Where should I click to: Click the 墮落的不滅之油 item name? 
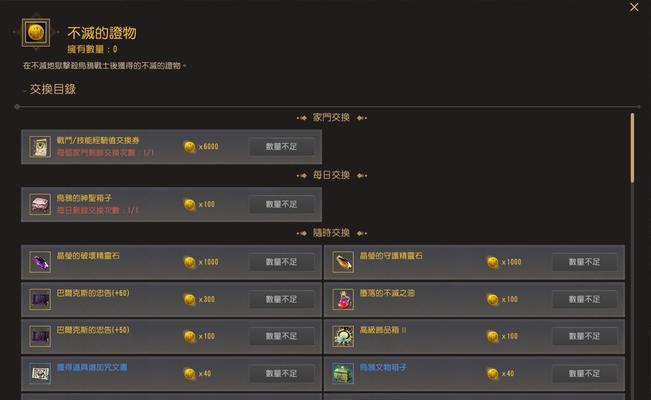tap(387, 293)
